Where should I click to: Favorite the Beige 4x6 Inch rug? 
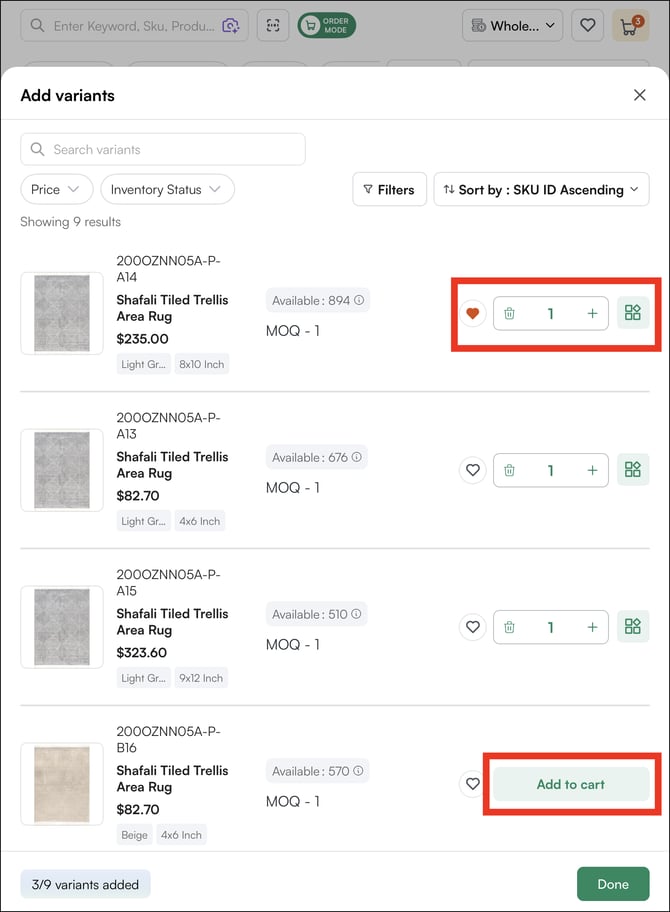click(x=473, y=784)
